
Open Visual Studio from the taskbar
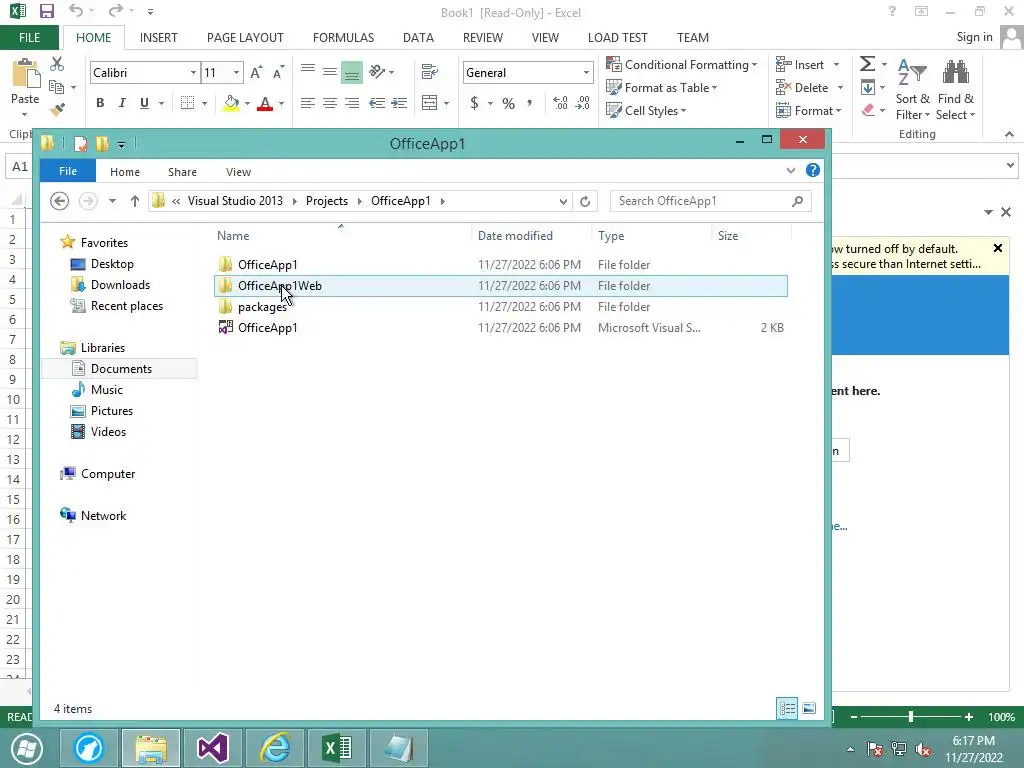[x=212, y=748]
